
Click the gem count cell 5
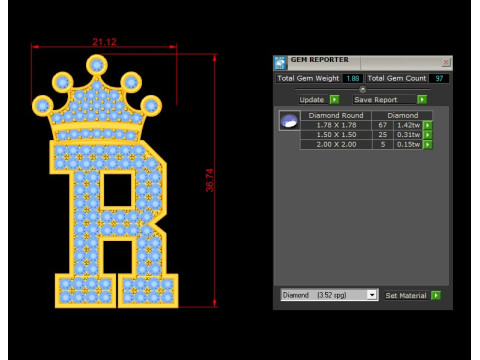pyautogui.click(x=383, y=144)
